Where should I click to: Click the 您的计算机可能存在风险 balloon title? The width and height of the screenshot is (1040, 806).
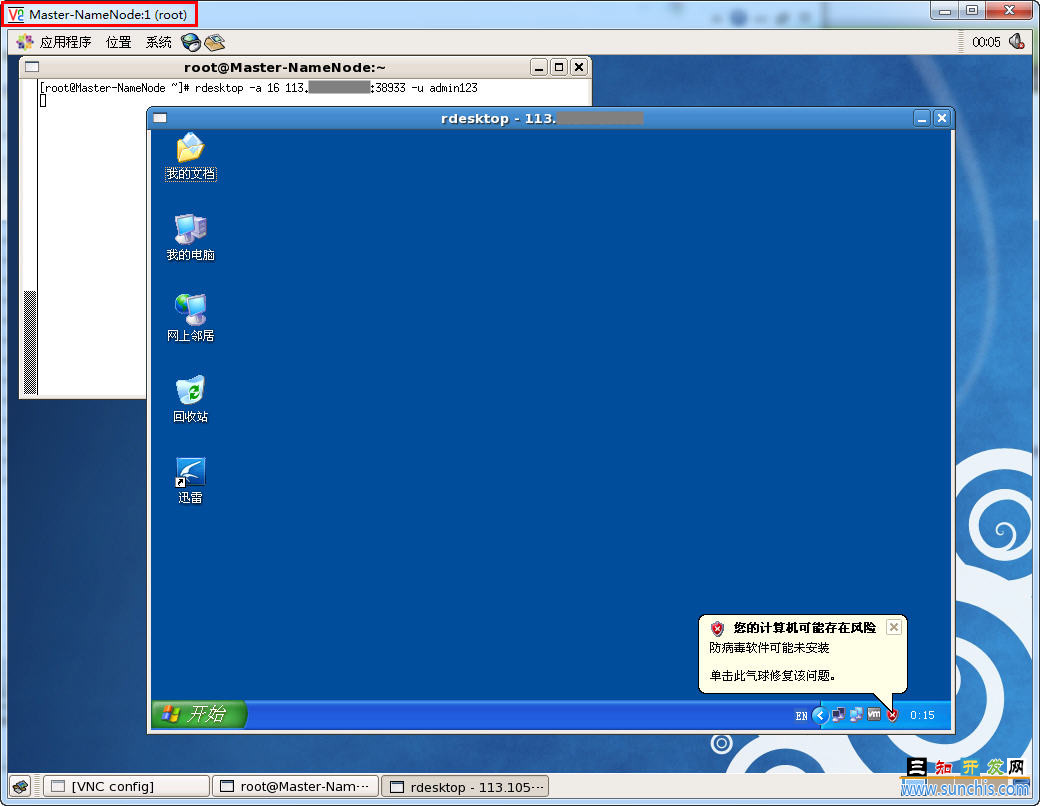(805, 628)
